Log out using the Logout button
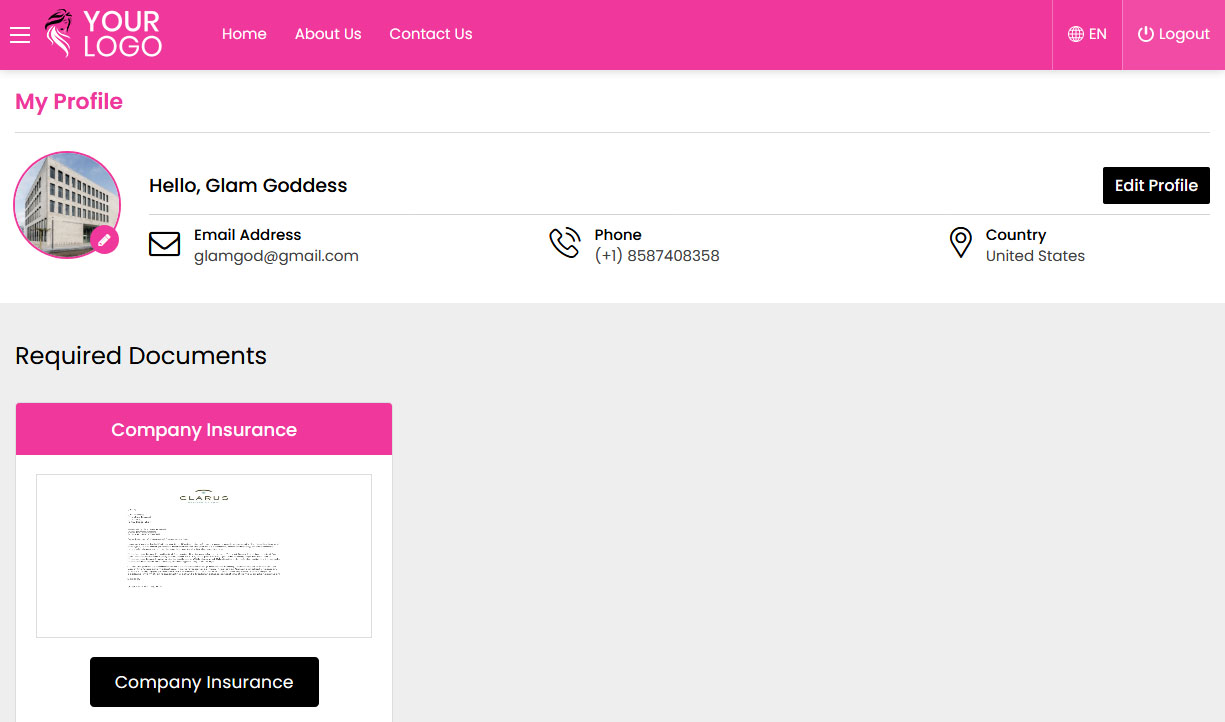1225x722 pixels. click(x=1174, y=34)
